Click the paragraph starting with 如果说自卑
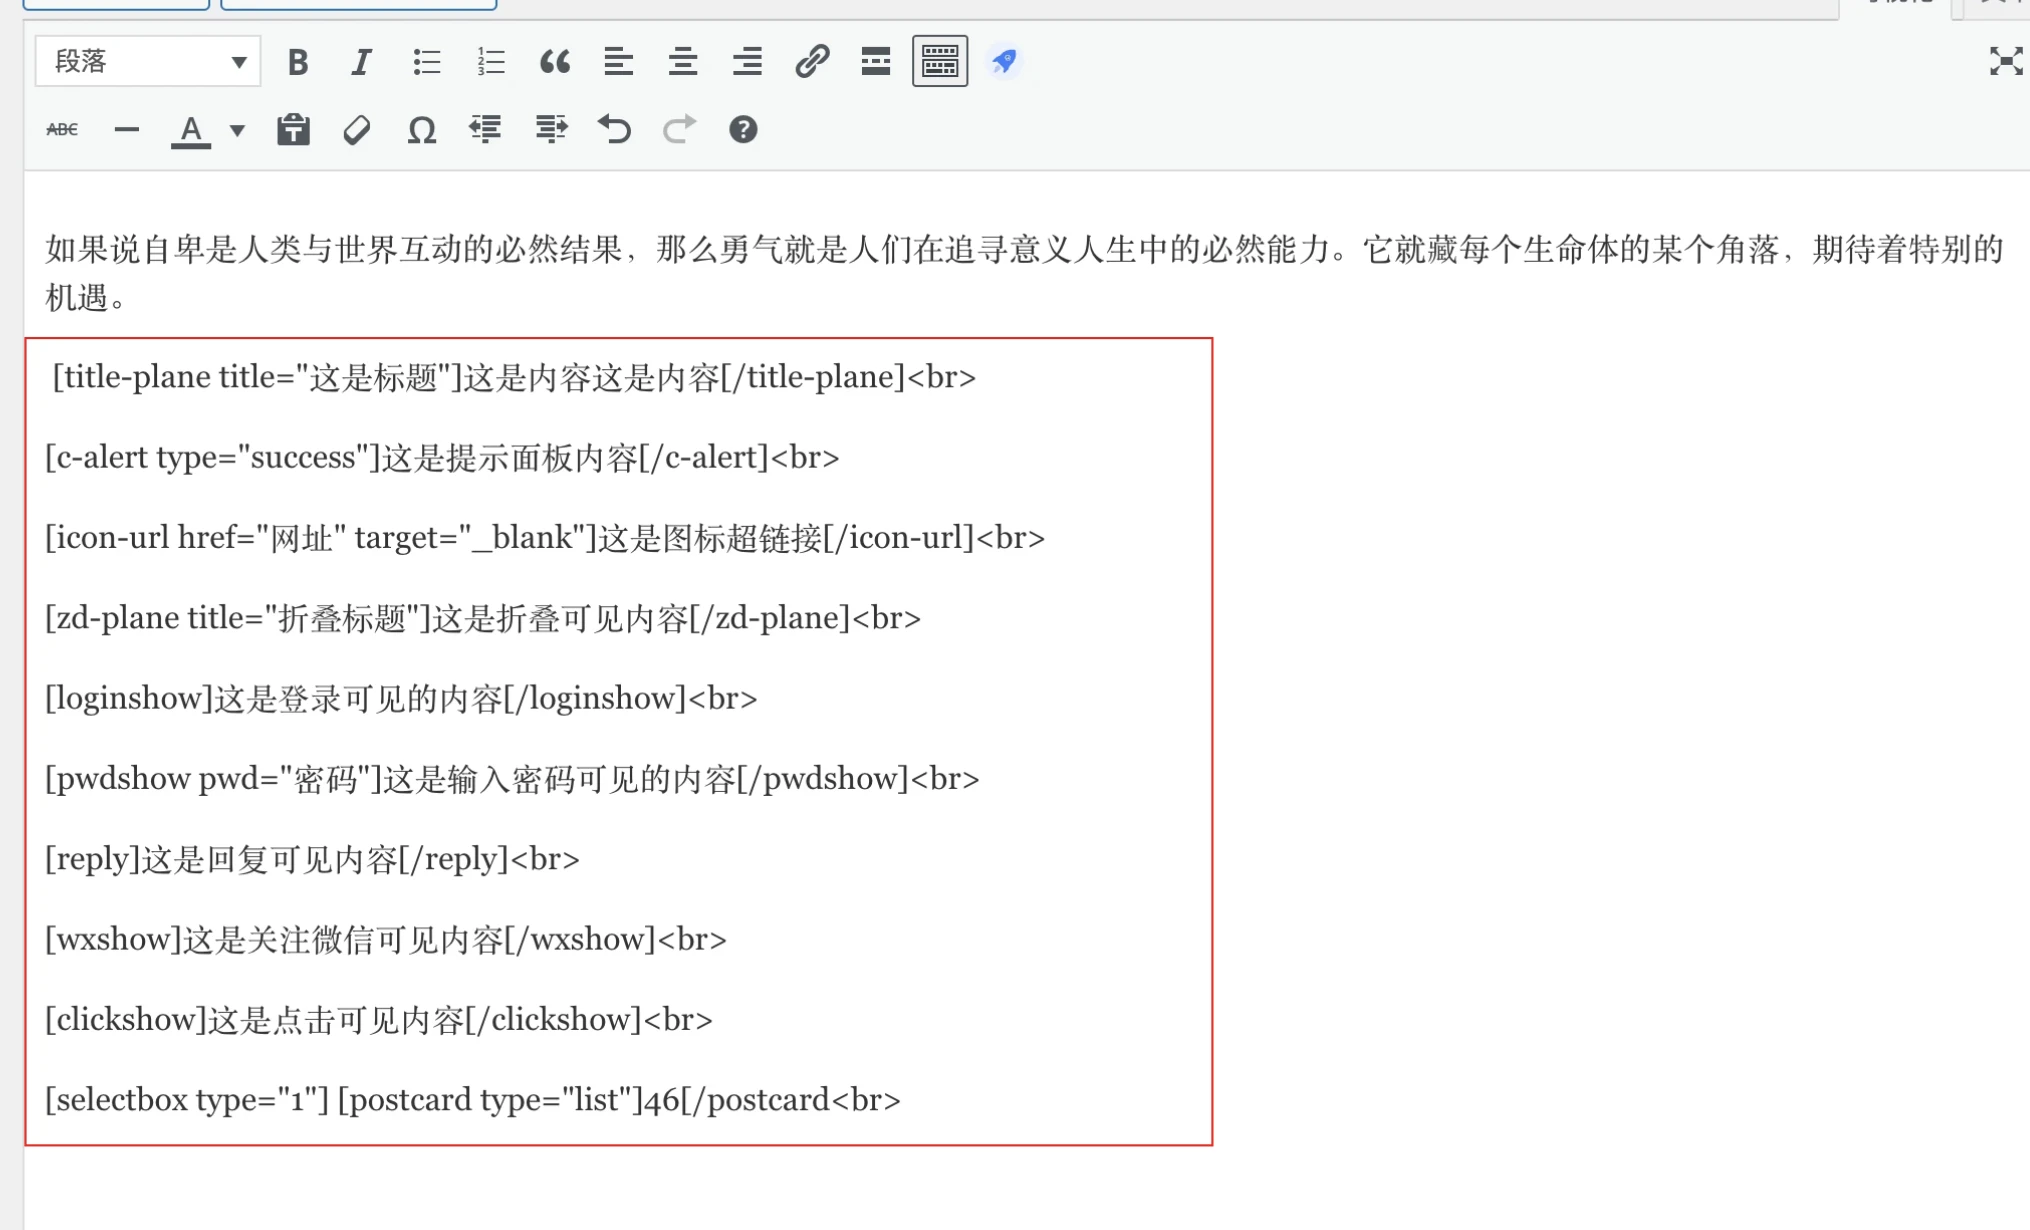The image size is (2030, 1230). [x=1024, y=273]
